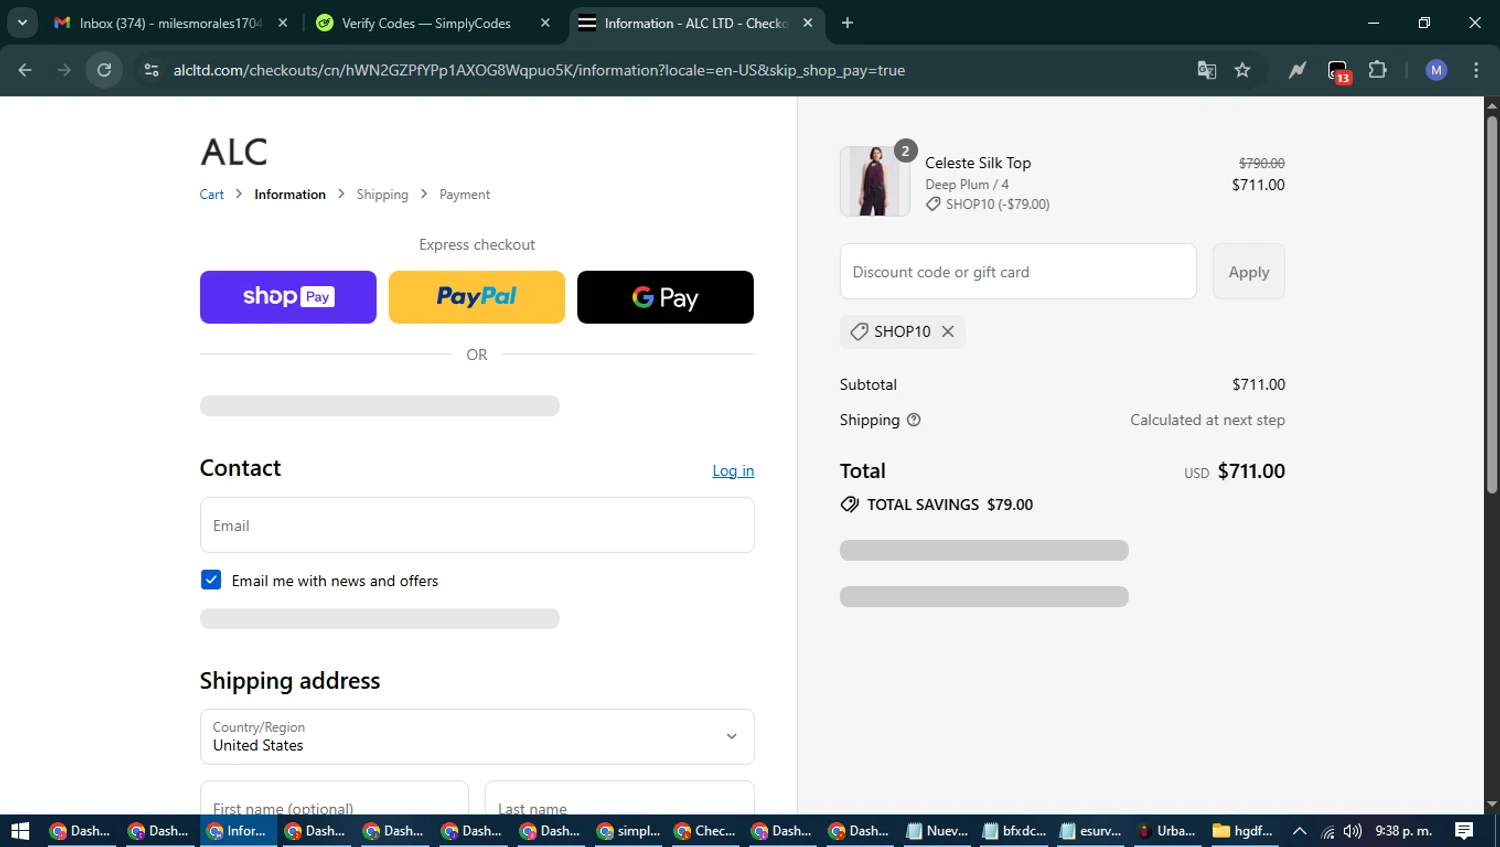Select the Information ALC LTD tab
Image resolution: width=1500 pixels, height=847 pixels.
point(696,23)
